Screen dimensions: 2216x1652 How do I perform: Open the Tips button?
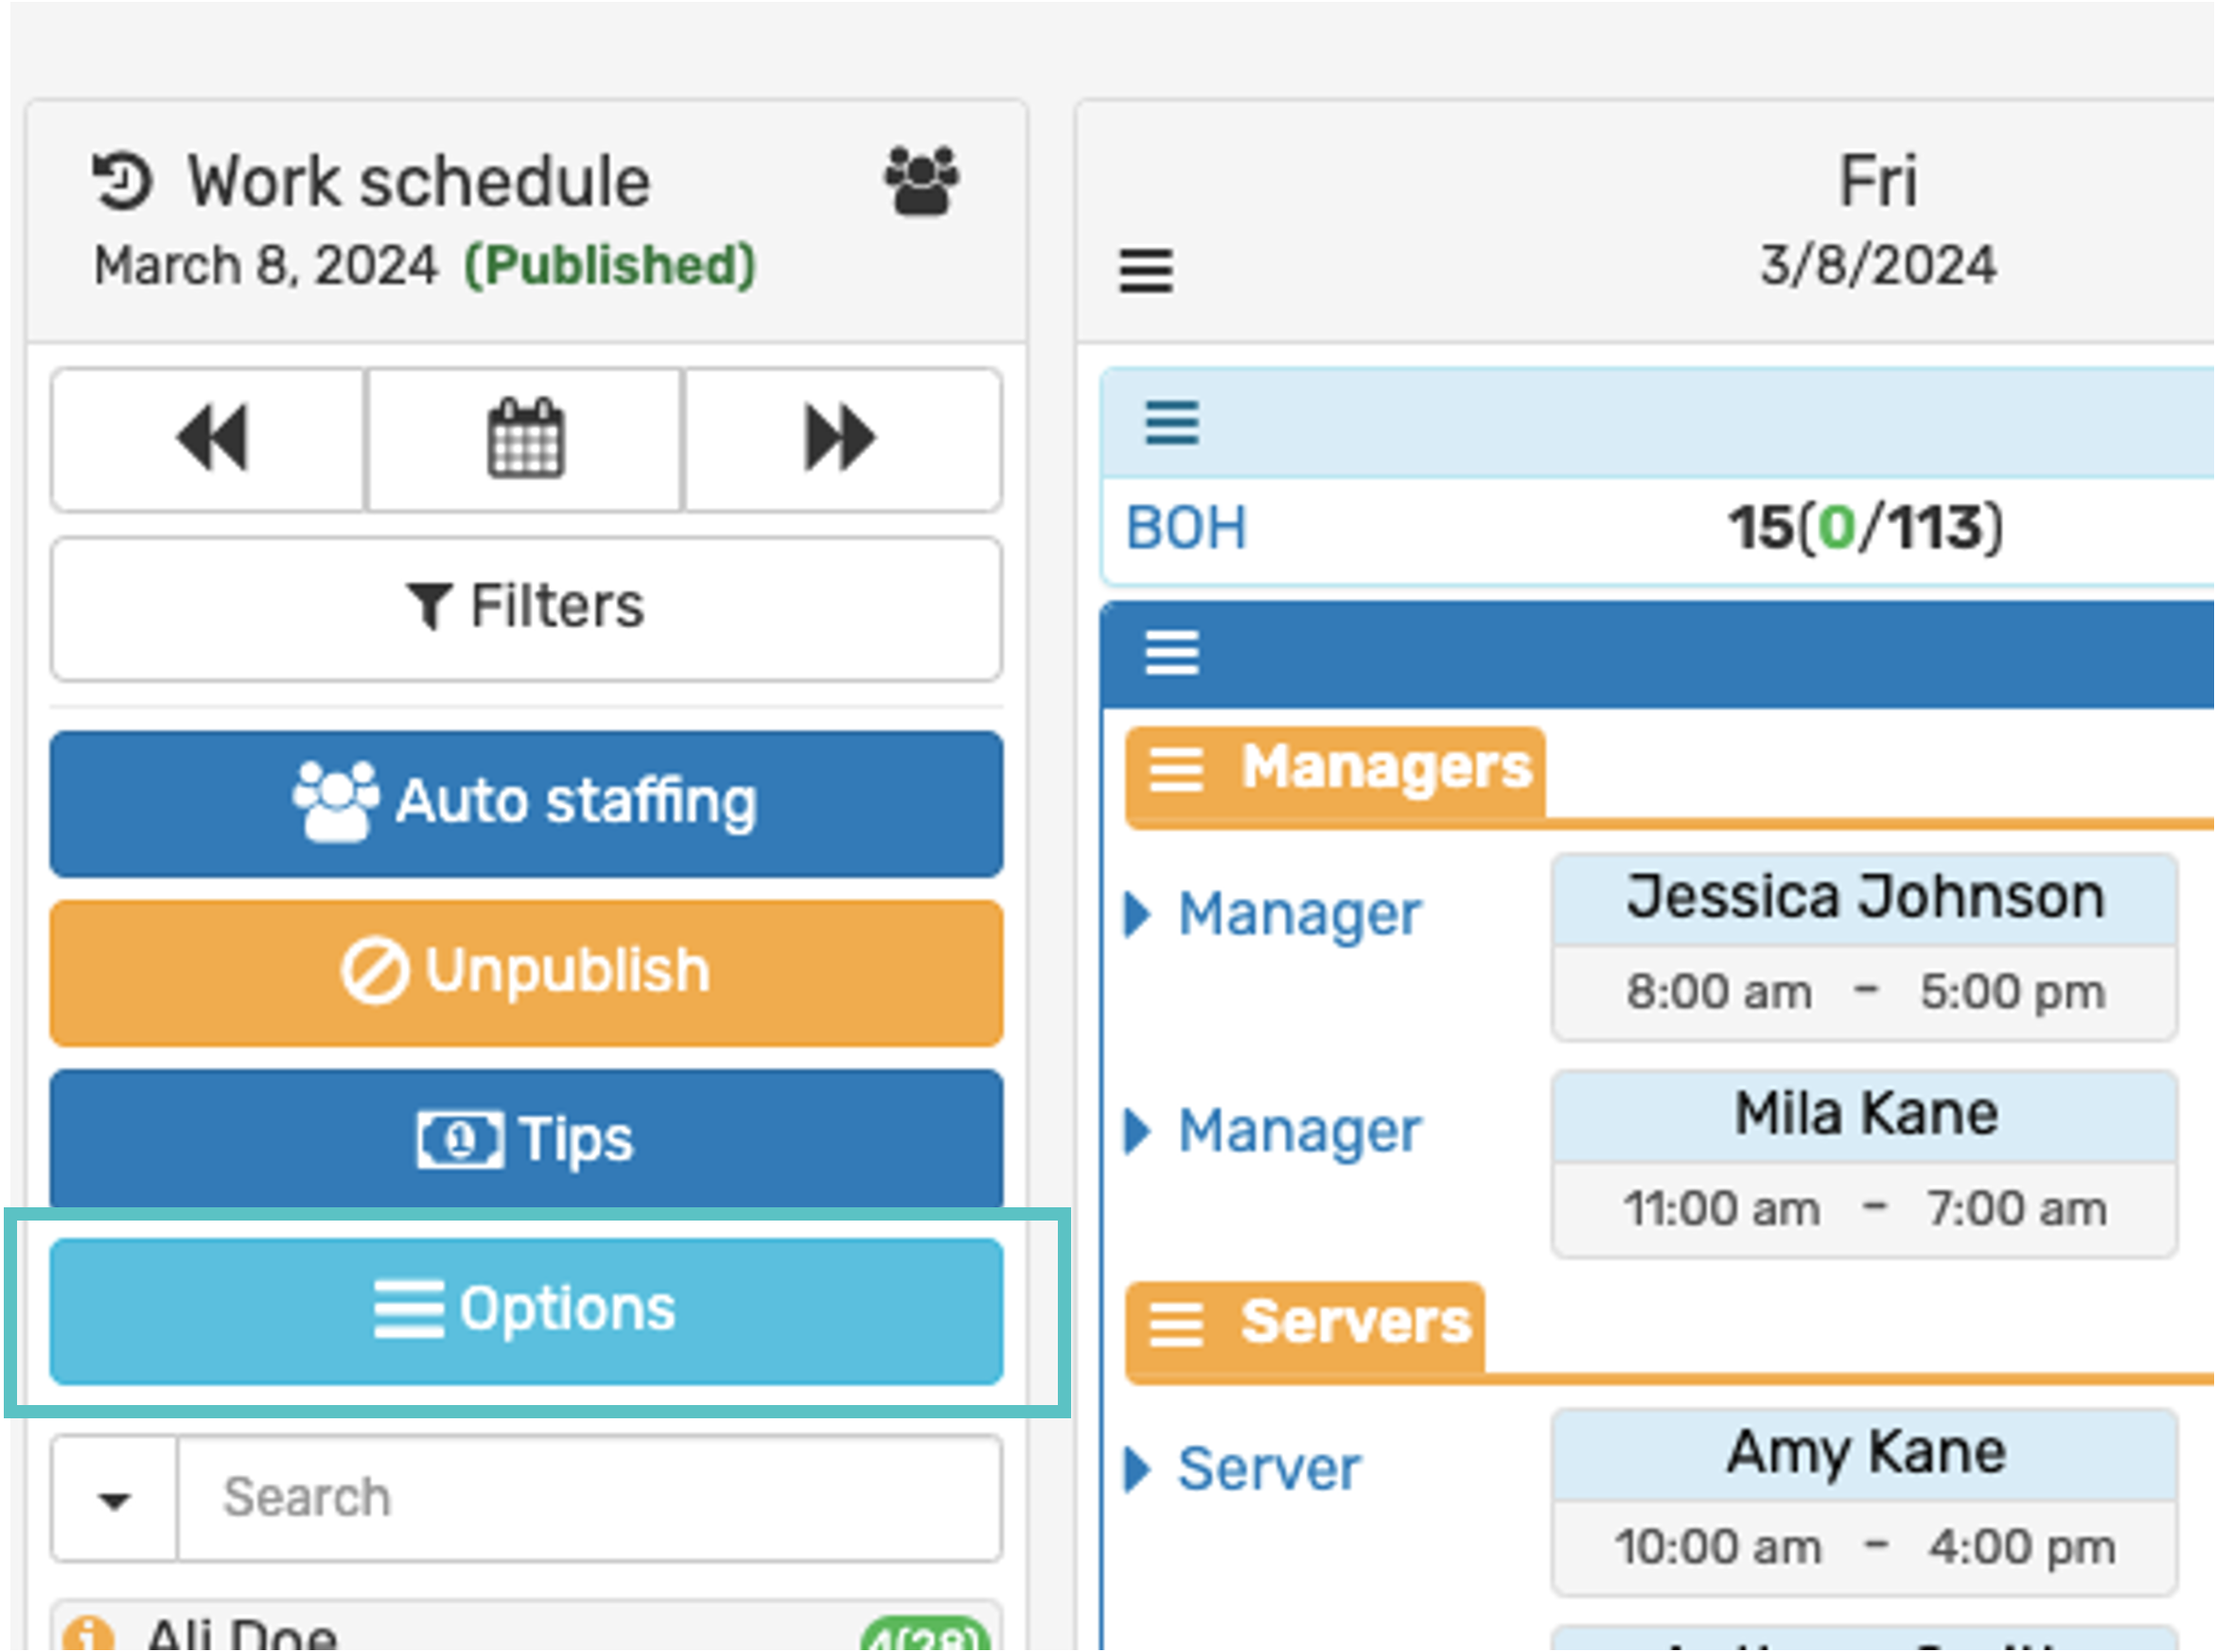click(526, 1139)
